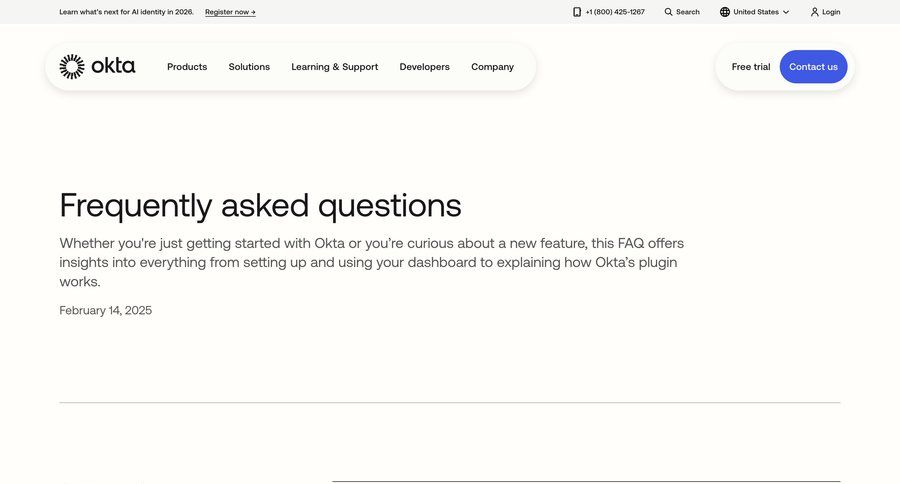Click the Search label in top bar
This screenshot has height=484, width=900.
688,12
